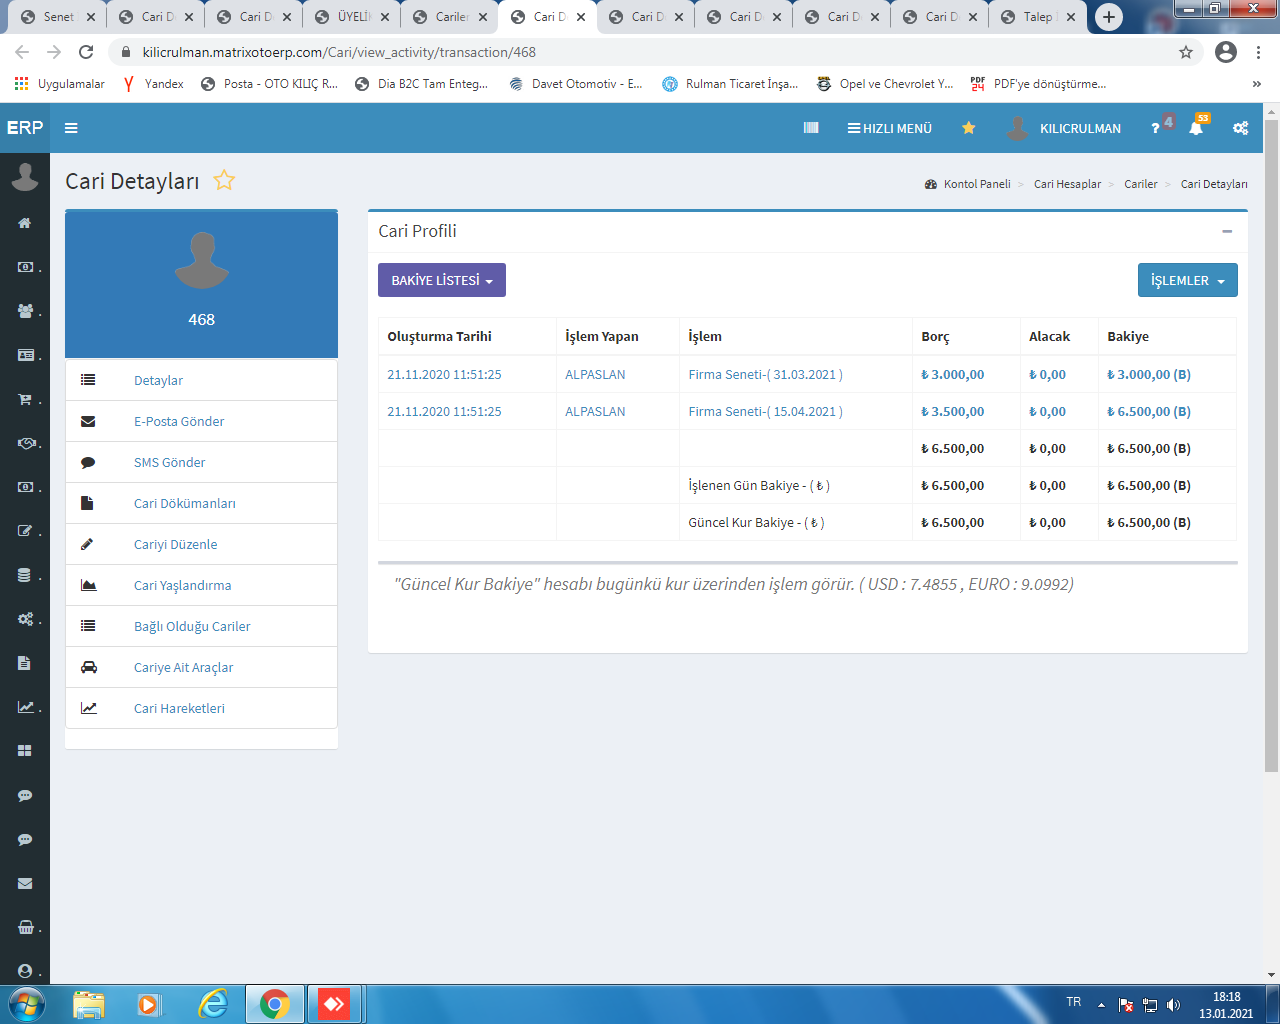Bookmark this page with Chrome star
The width and height of the screenshot is (1280, 1024).
pyautogui.click(x=1186, y=52)
